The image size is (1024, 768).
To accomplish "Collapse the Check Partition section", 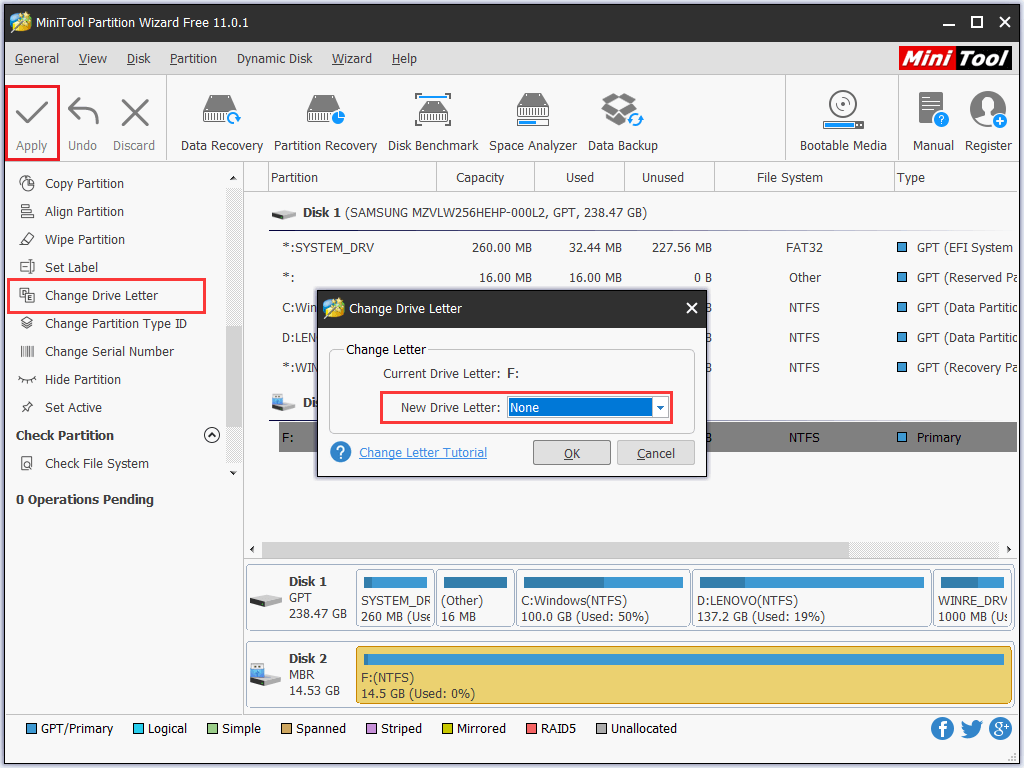I will [x=212, y=435].
